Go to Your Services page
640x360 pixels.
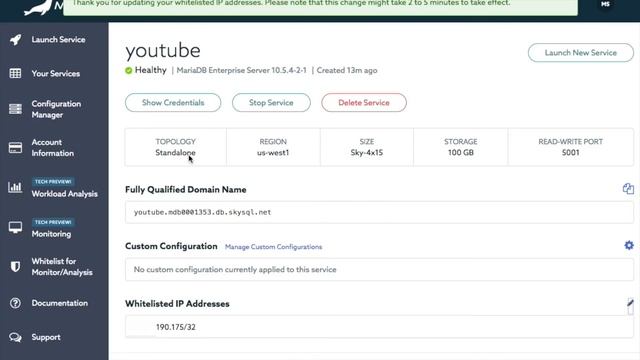(x=56, y=73)
